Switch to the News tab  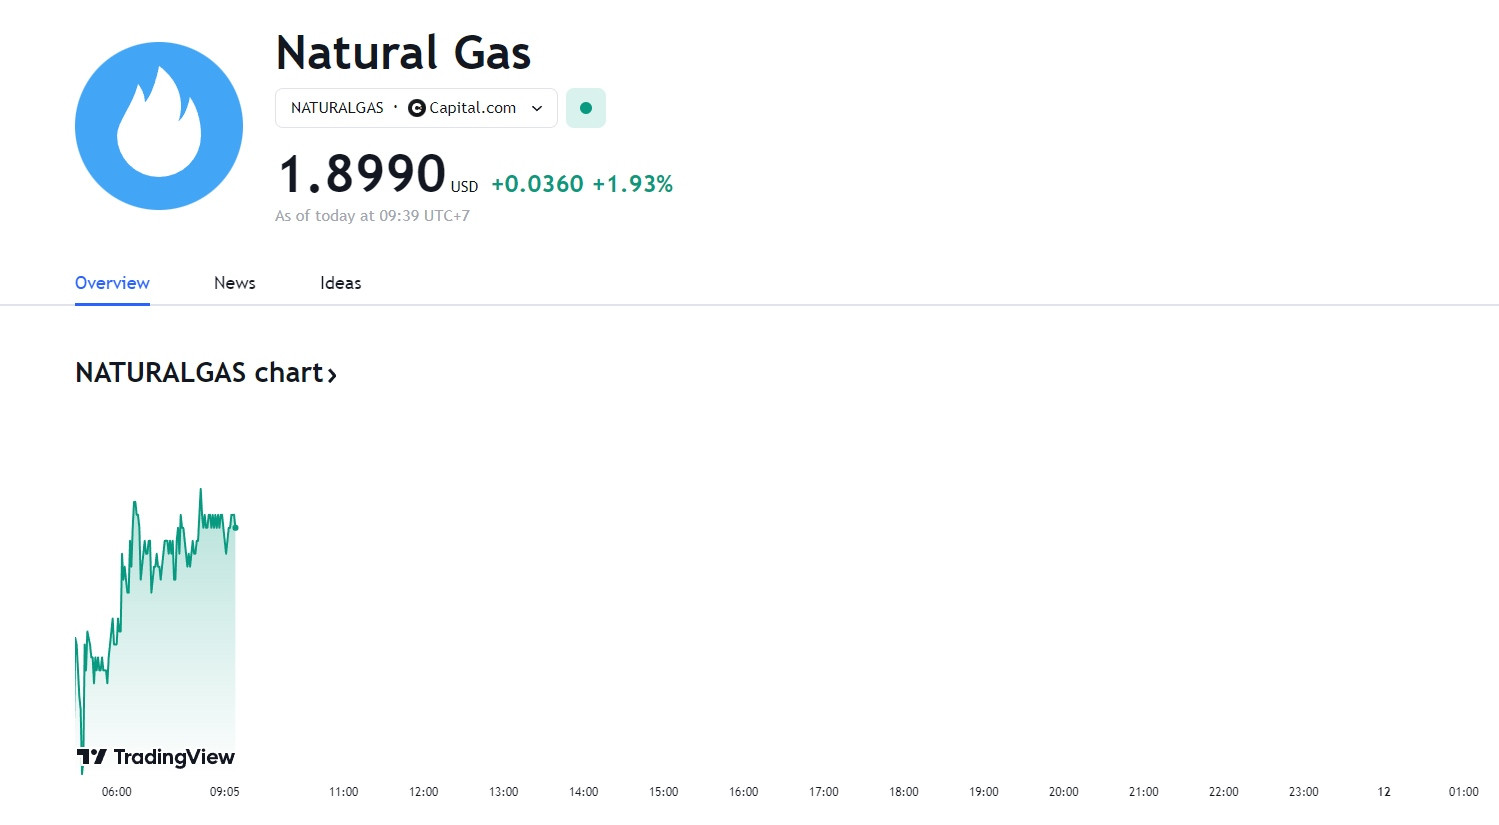tap(235, 283)
